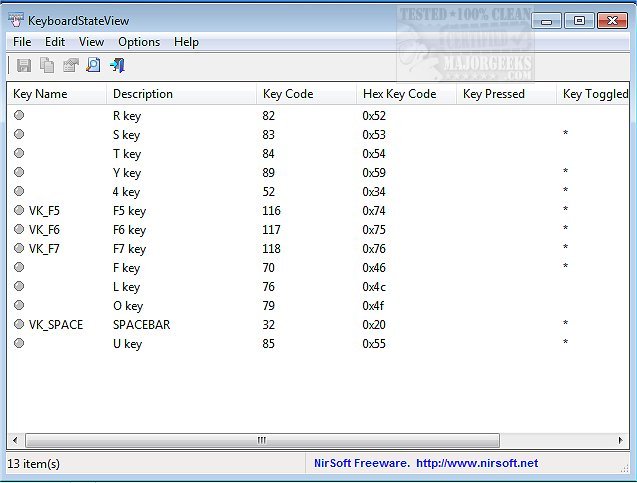Screen dimensions: 637x483
Task: Select the 'F7 key' description cell
Action: tap(129, 249)
